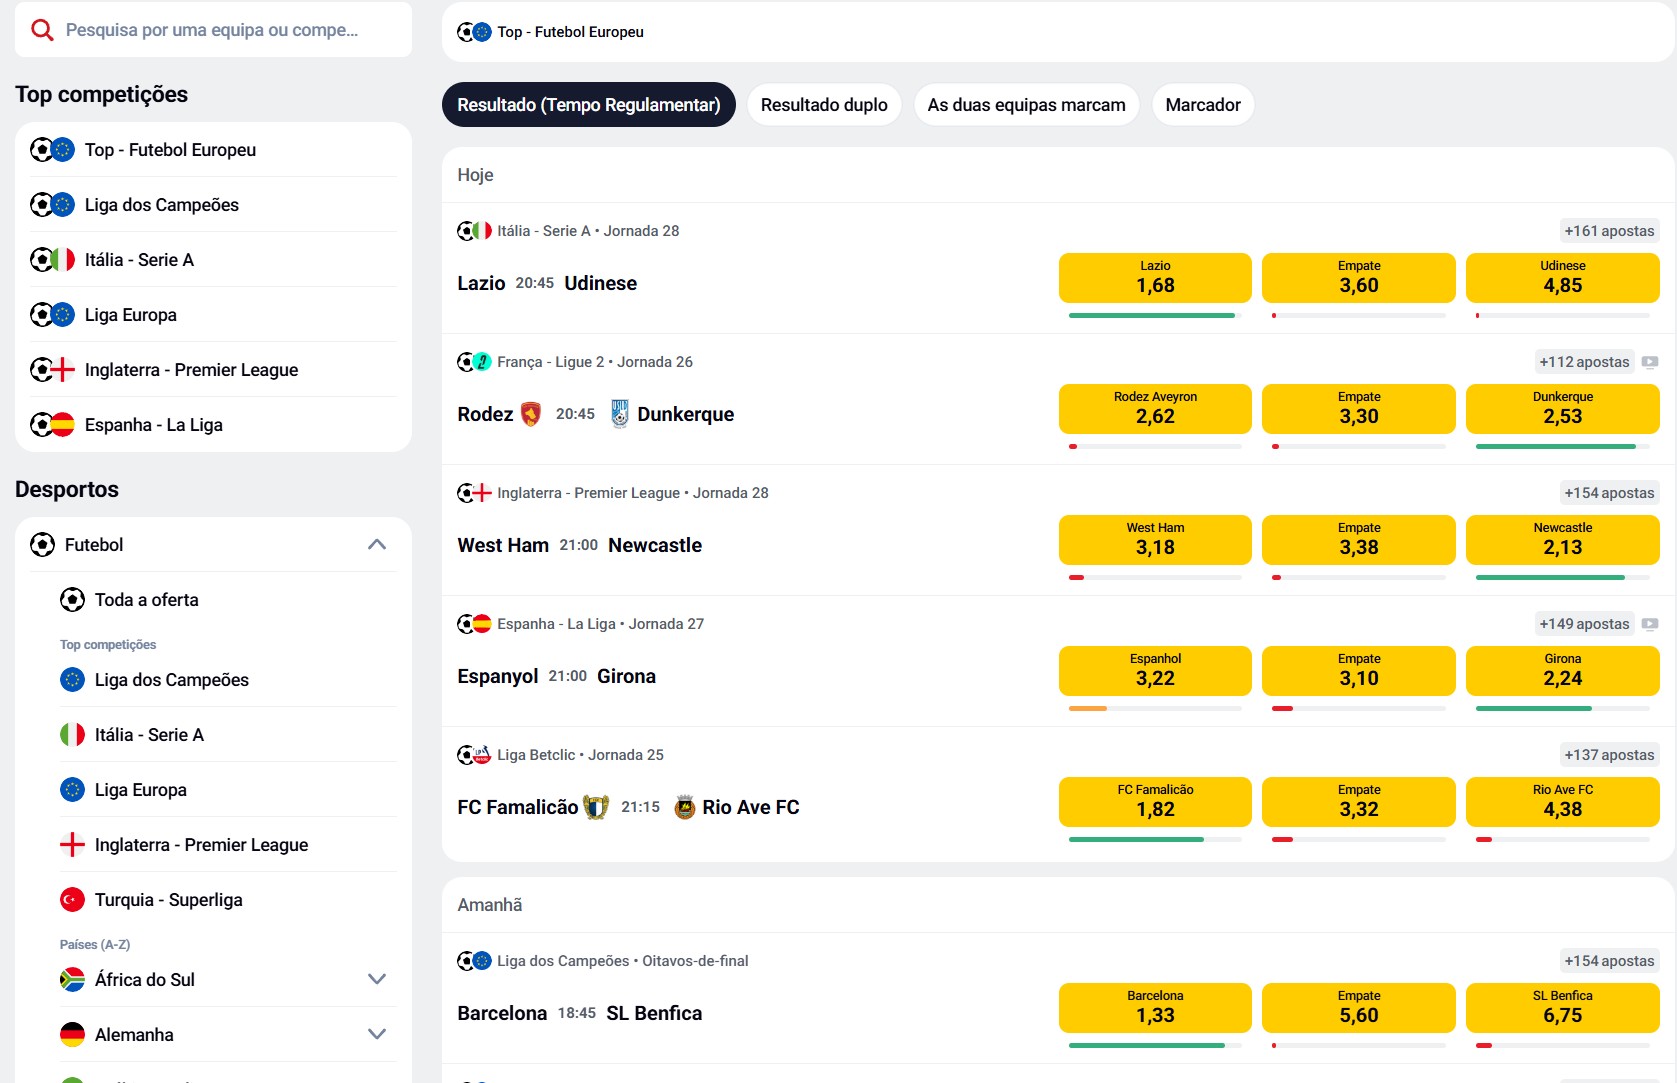The width and height of the screenshot is (1677, 1083).
Task: Click the FC Famalicão club crest
Action: click(596, 807)
